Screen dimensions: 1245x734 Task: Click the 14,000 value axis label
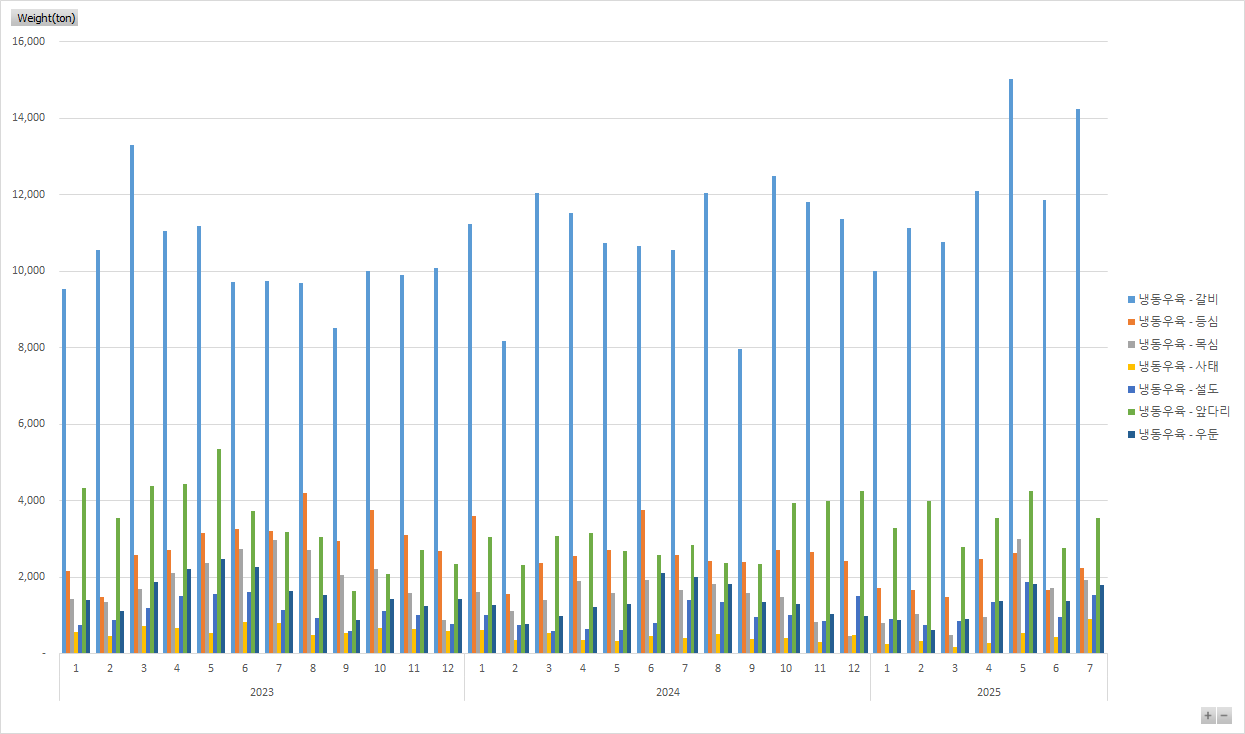tap(29, 118)
